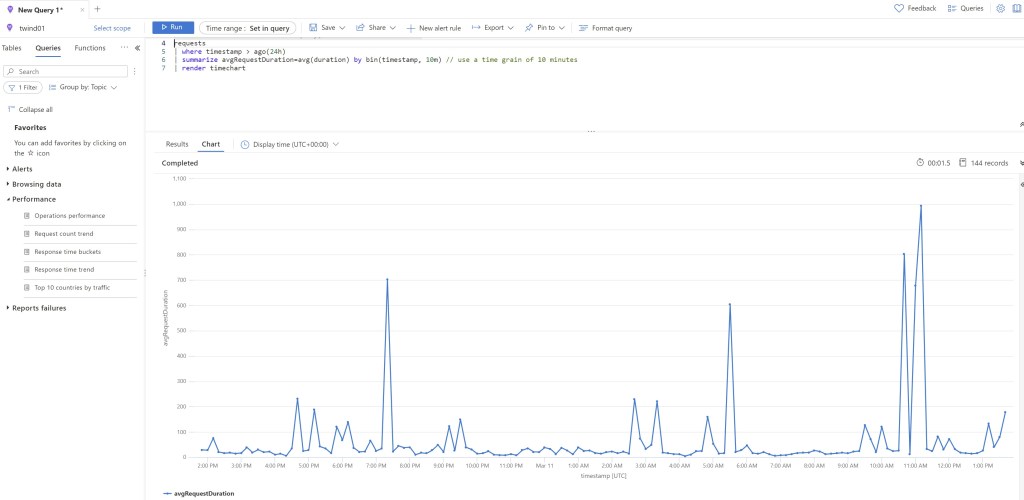Click the Format query icon
Image resolution: width=1024 pixels, height=500 pixels.
point(584,28)
